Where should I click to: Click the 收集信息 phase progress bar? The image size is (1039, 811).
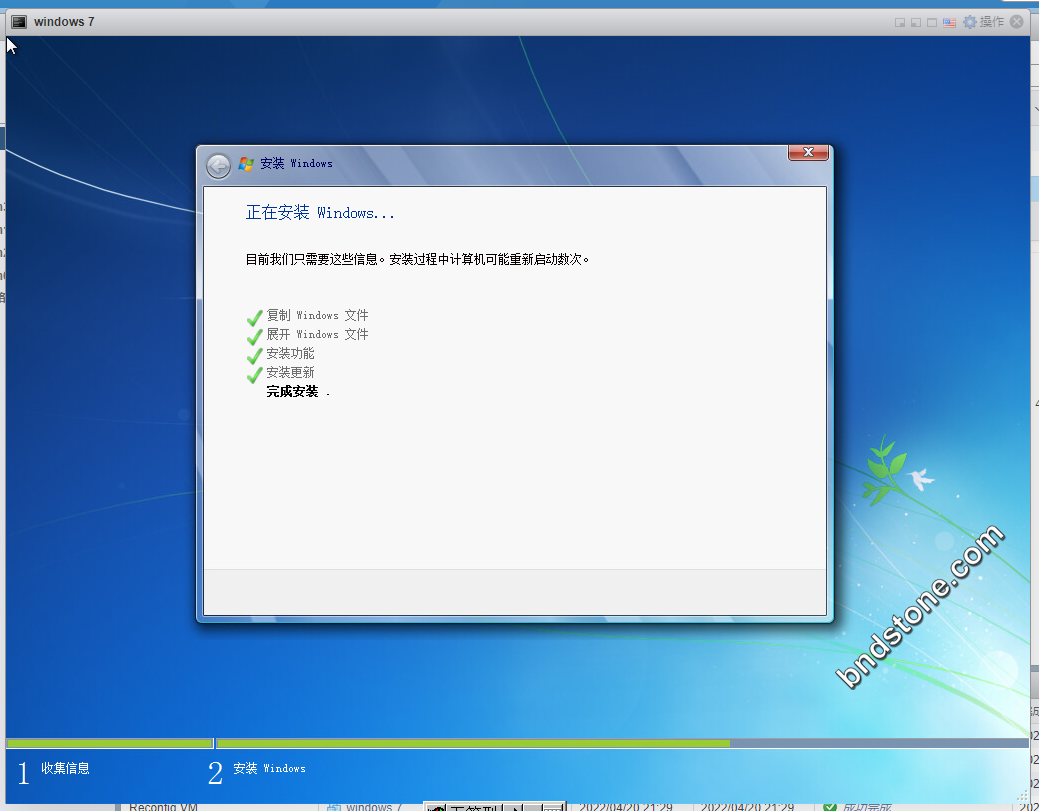pos(110,743)
